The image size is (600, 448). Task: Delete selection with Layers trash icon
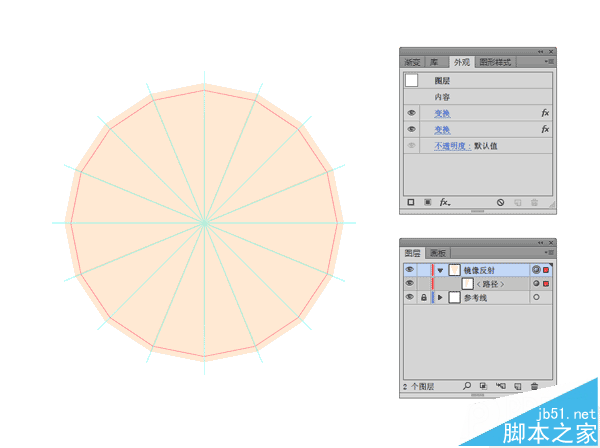point(535,386)
